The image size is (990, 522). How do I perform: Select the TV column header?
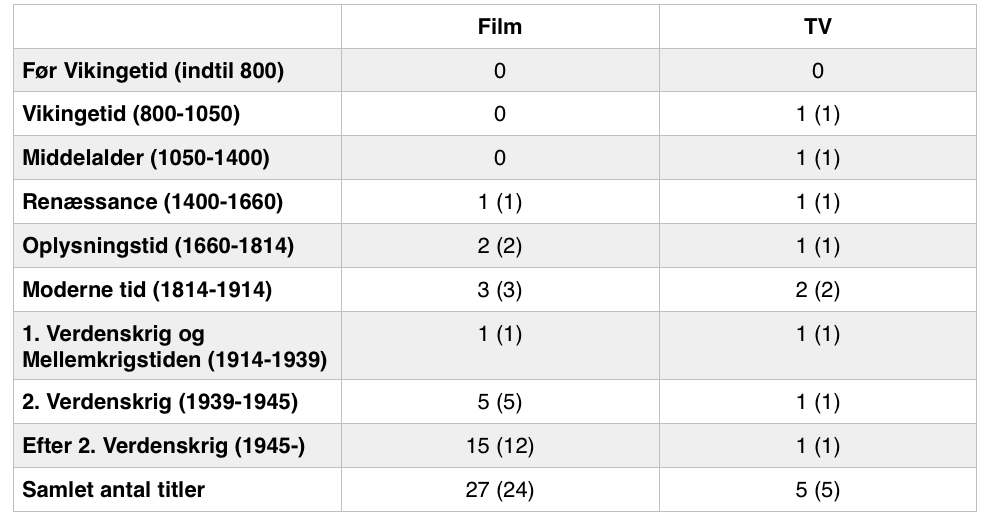pyautogui.click(x=818, y=27)
